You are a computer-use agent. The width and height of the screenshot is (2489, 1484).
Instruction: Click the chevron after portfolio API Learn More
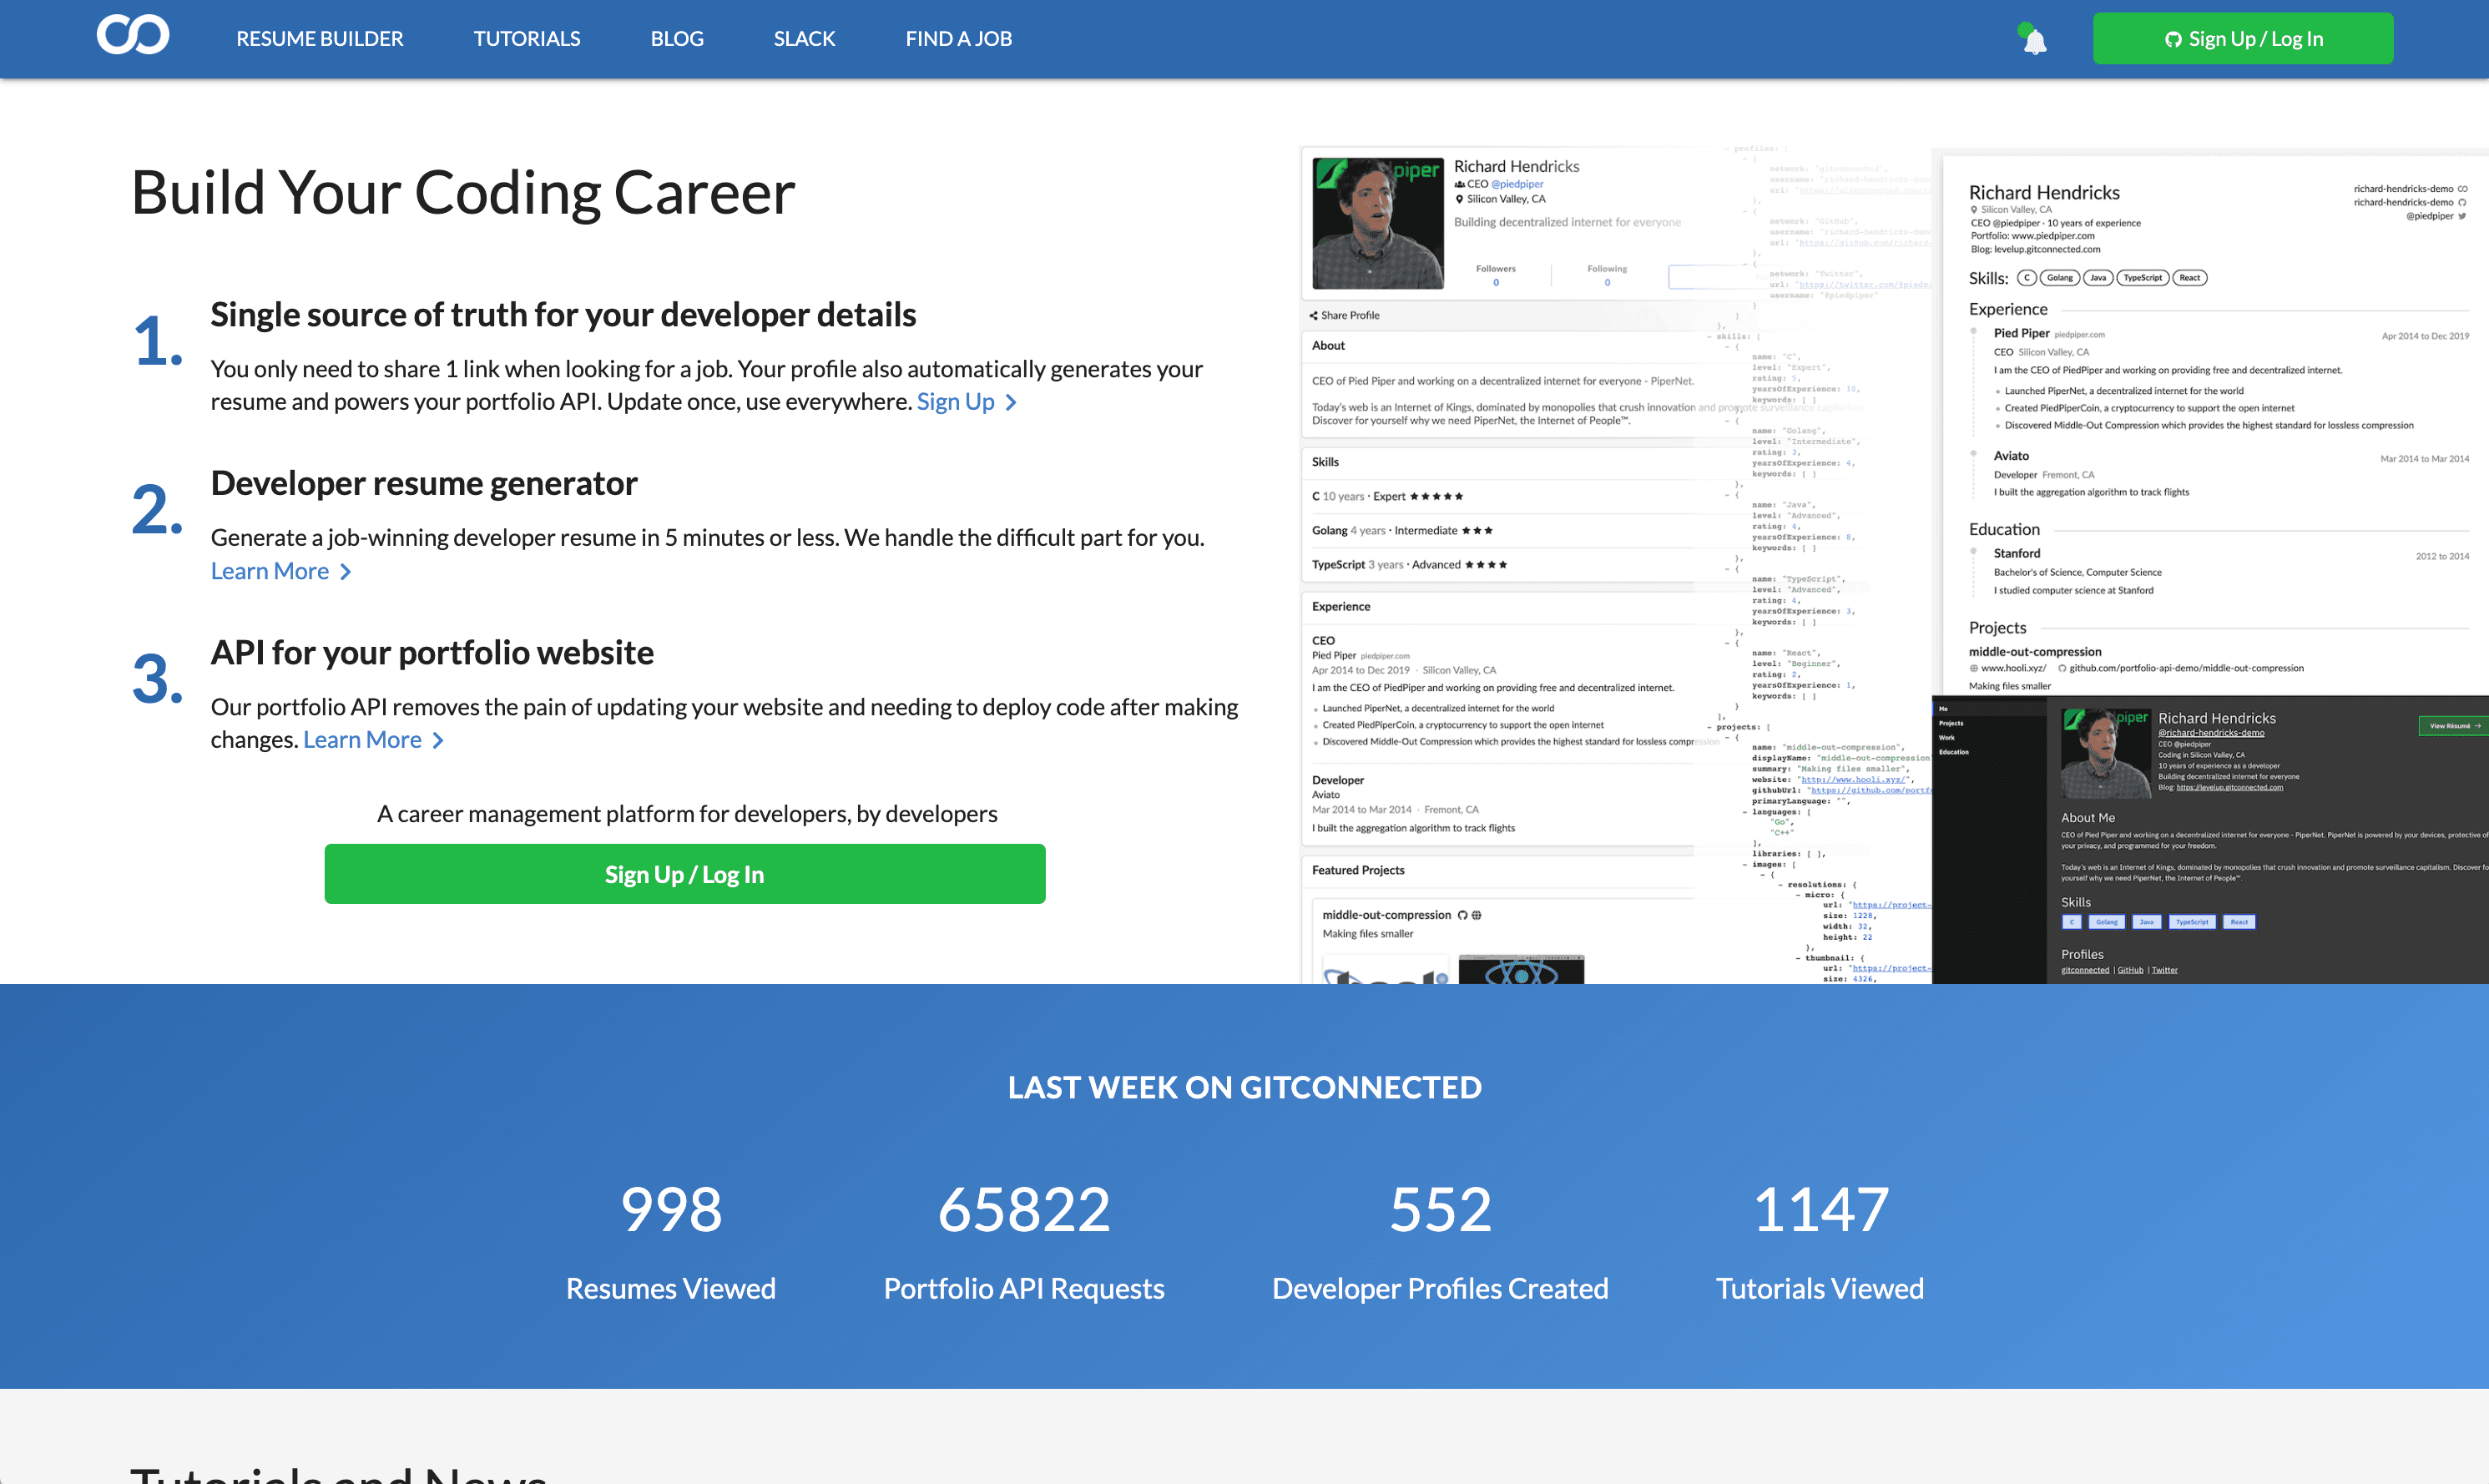pyautogui.click(x=437, y=741)
